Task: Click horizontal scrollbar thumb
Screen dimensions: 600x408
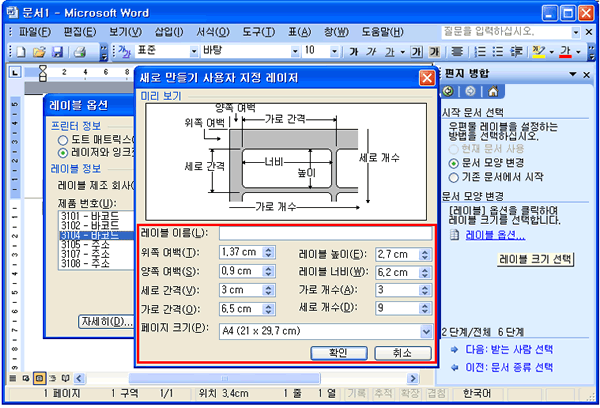Action: tap(224, 379)
